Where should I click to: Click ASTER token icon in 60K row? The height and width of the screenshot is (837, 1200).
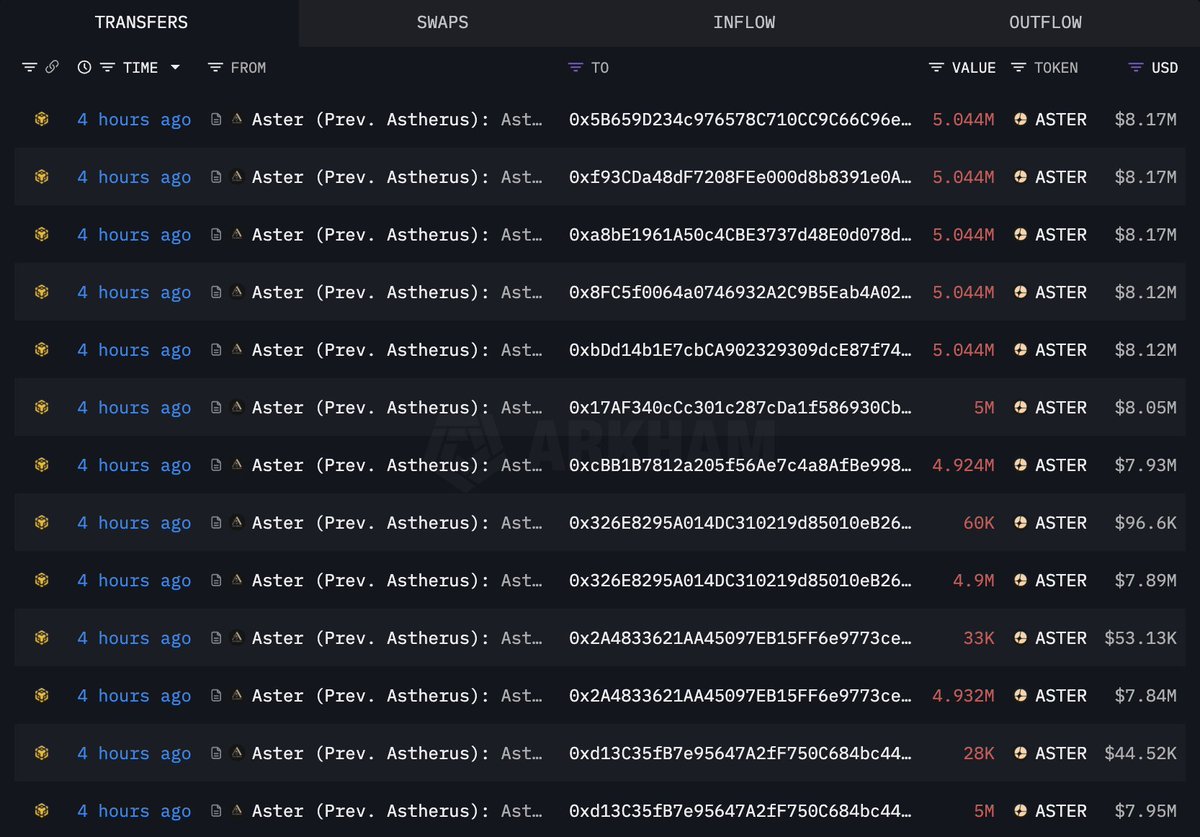(x=1020, y=523)
